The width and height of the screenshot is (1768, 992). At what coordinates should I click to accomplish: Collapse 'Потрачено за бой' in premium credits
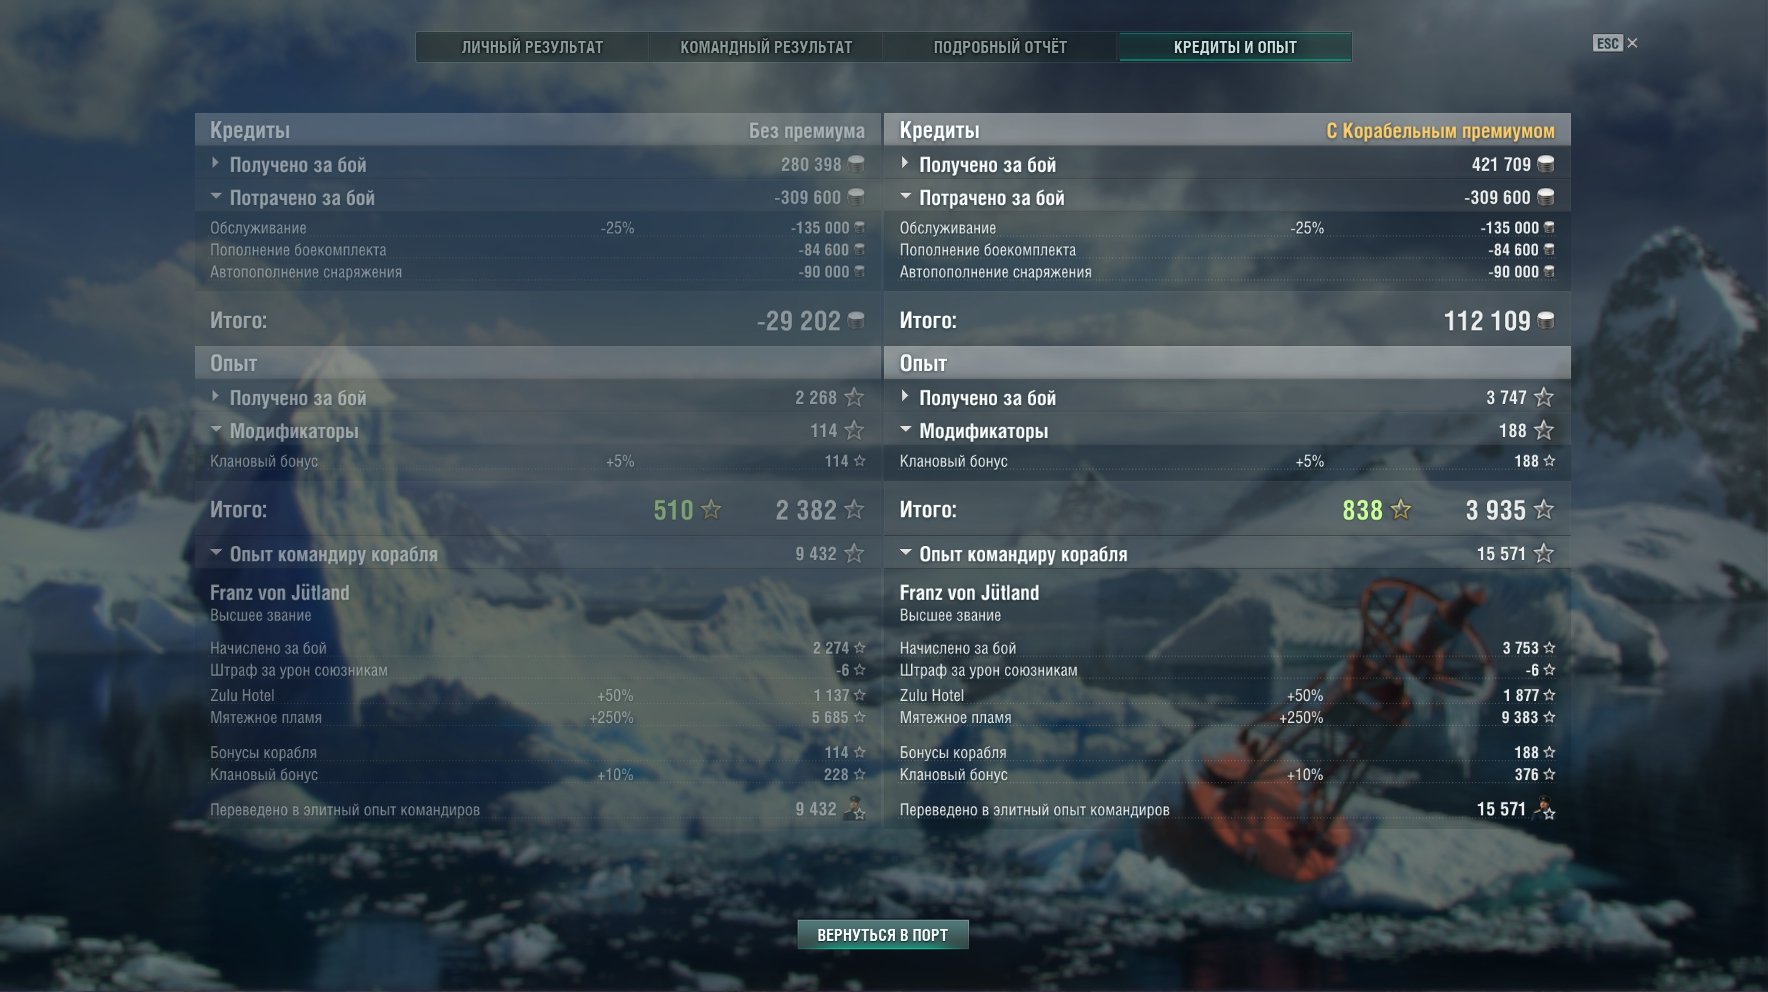[x=1227, y=197]
